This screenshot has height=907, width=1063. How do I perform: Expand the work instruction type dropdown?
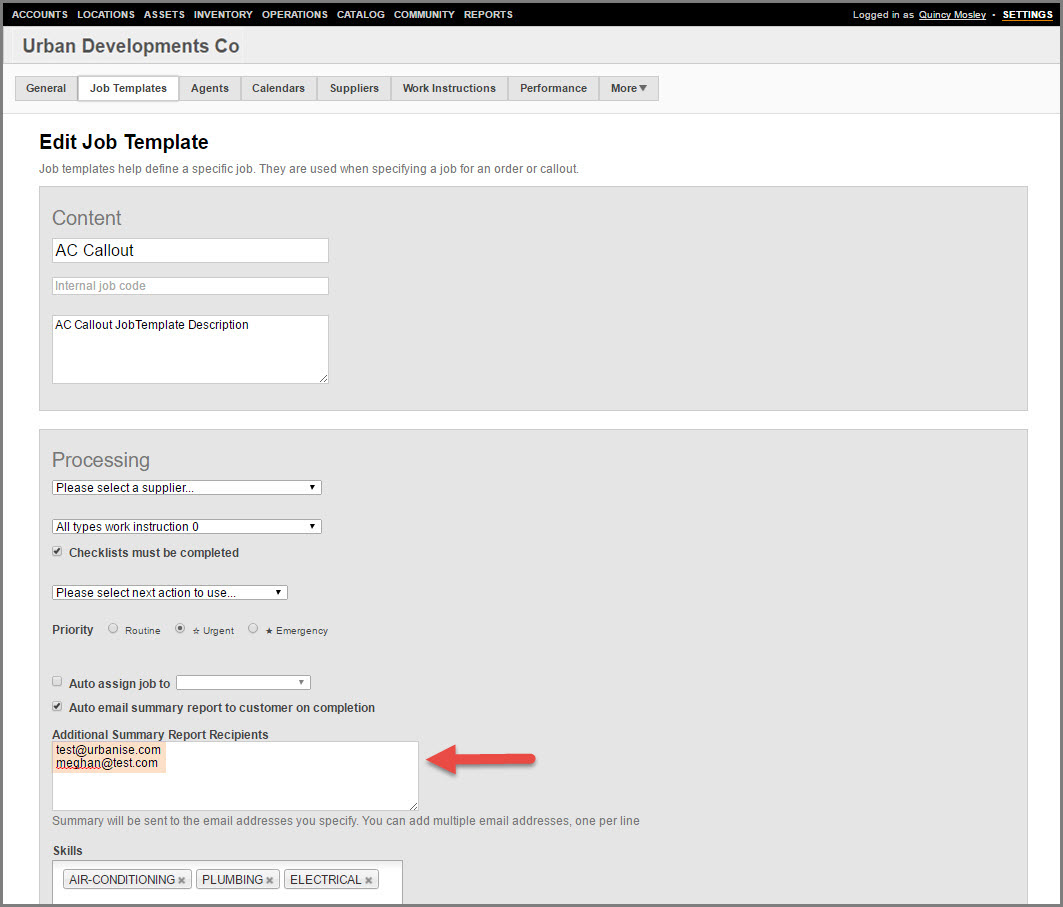186,527
